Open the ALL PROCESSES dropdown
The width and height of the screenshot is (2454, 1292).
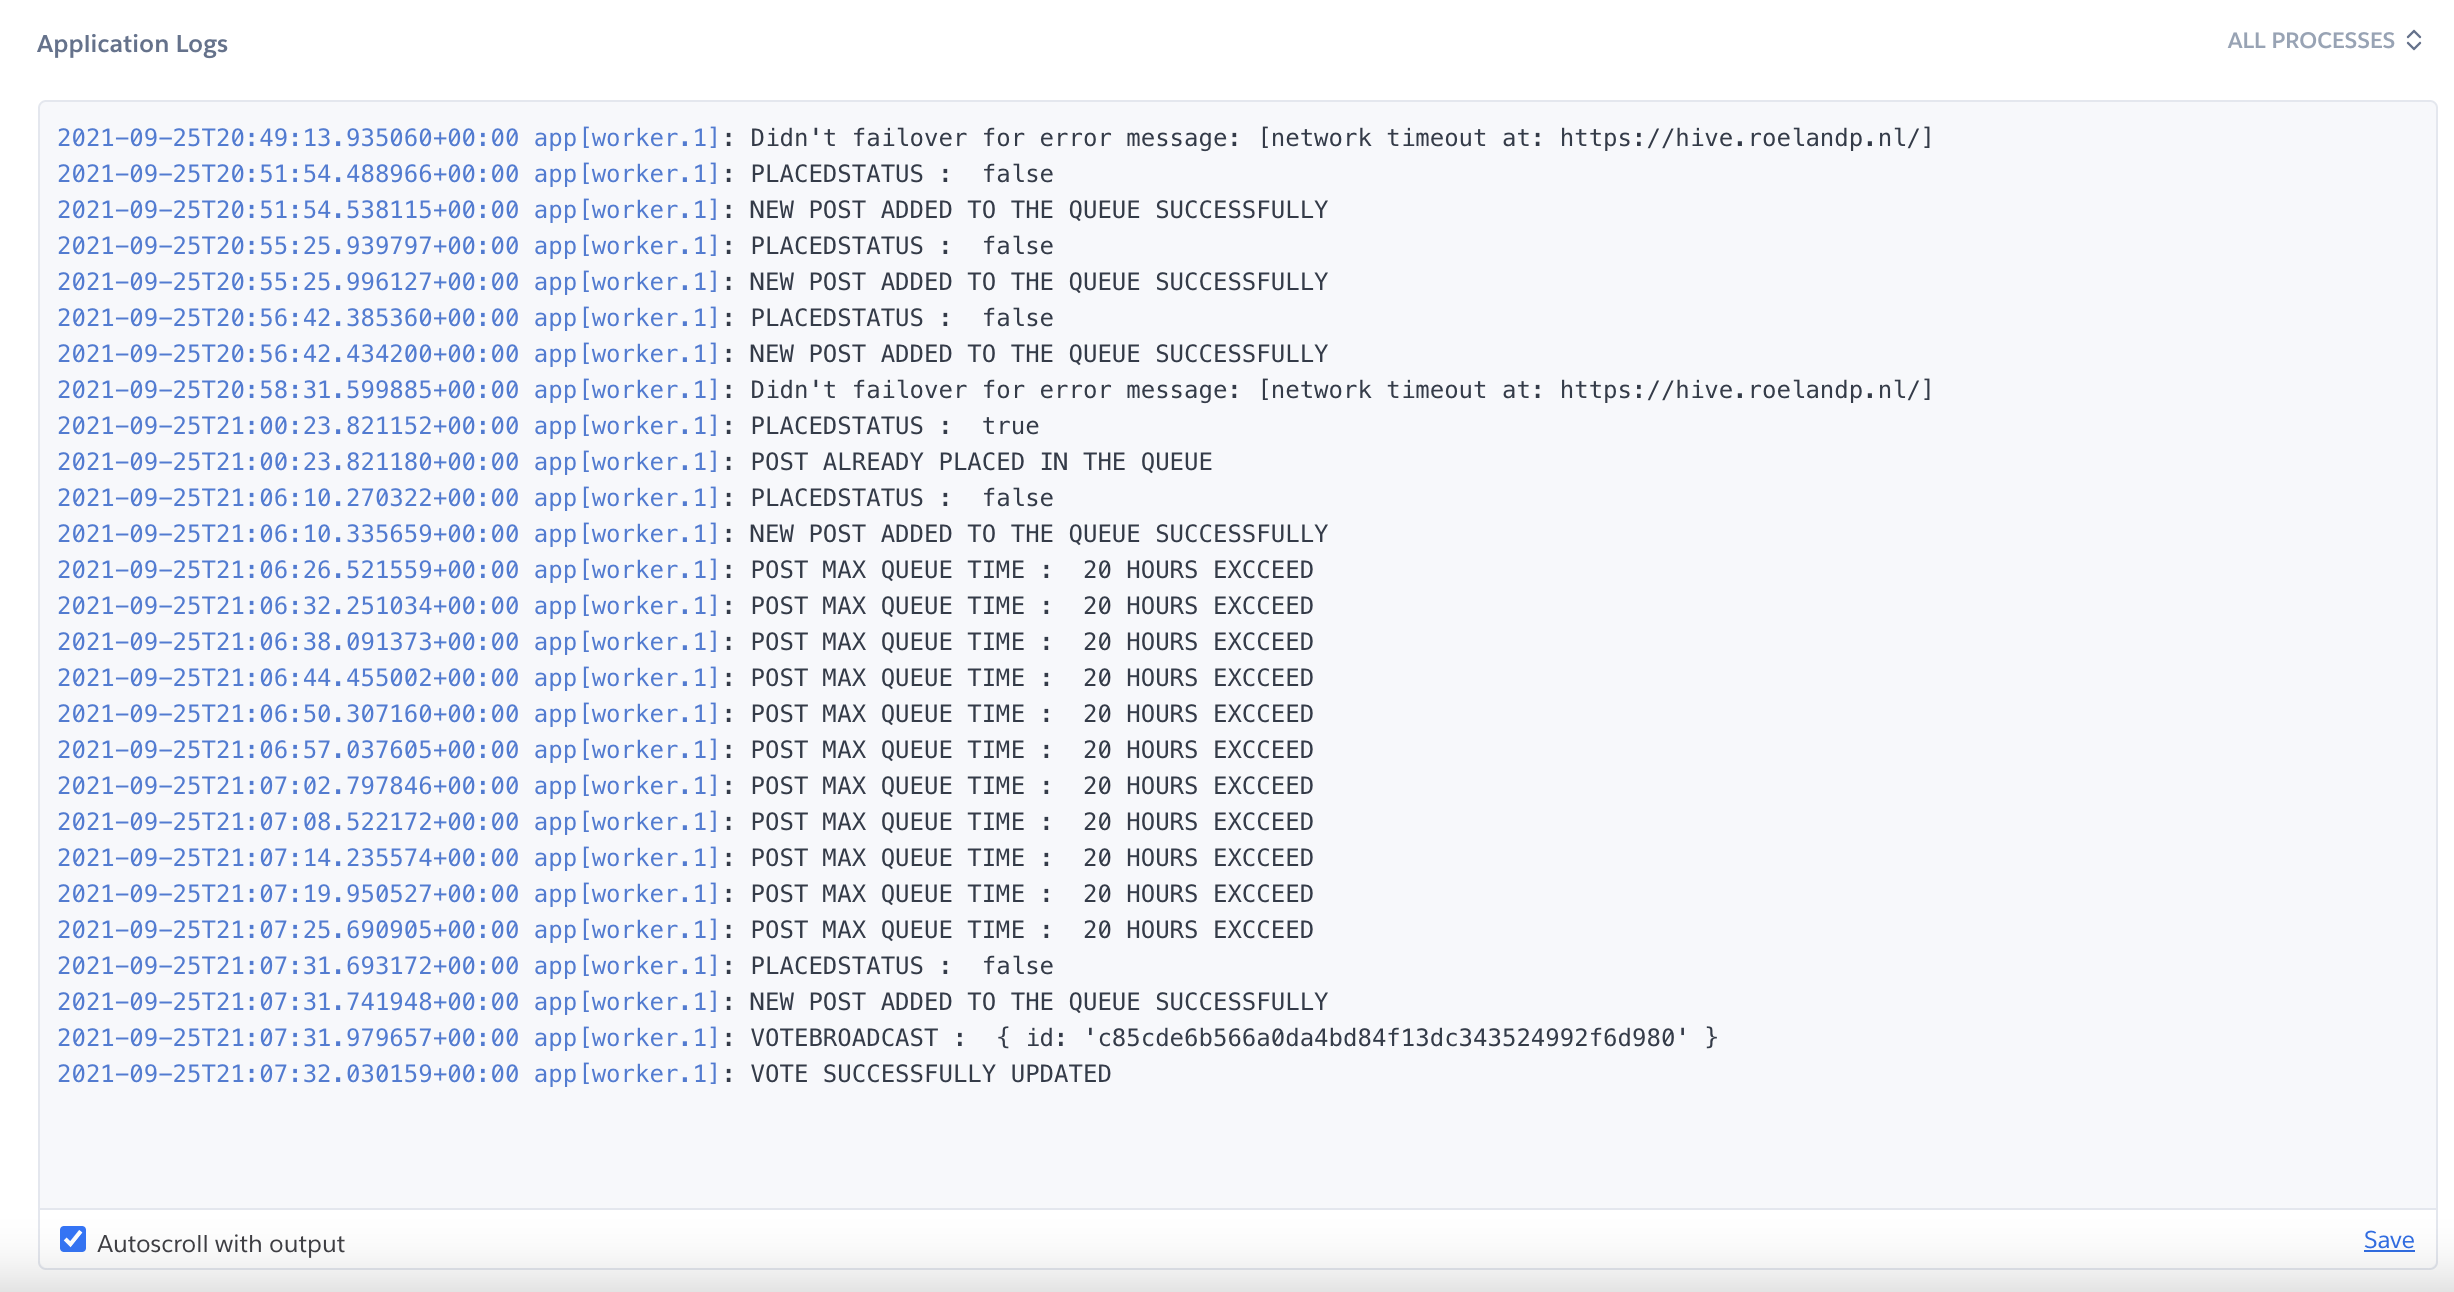click(2324, 41)
